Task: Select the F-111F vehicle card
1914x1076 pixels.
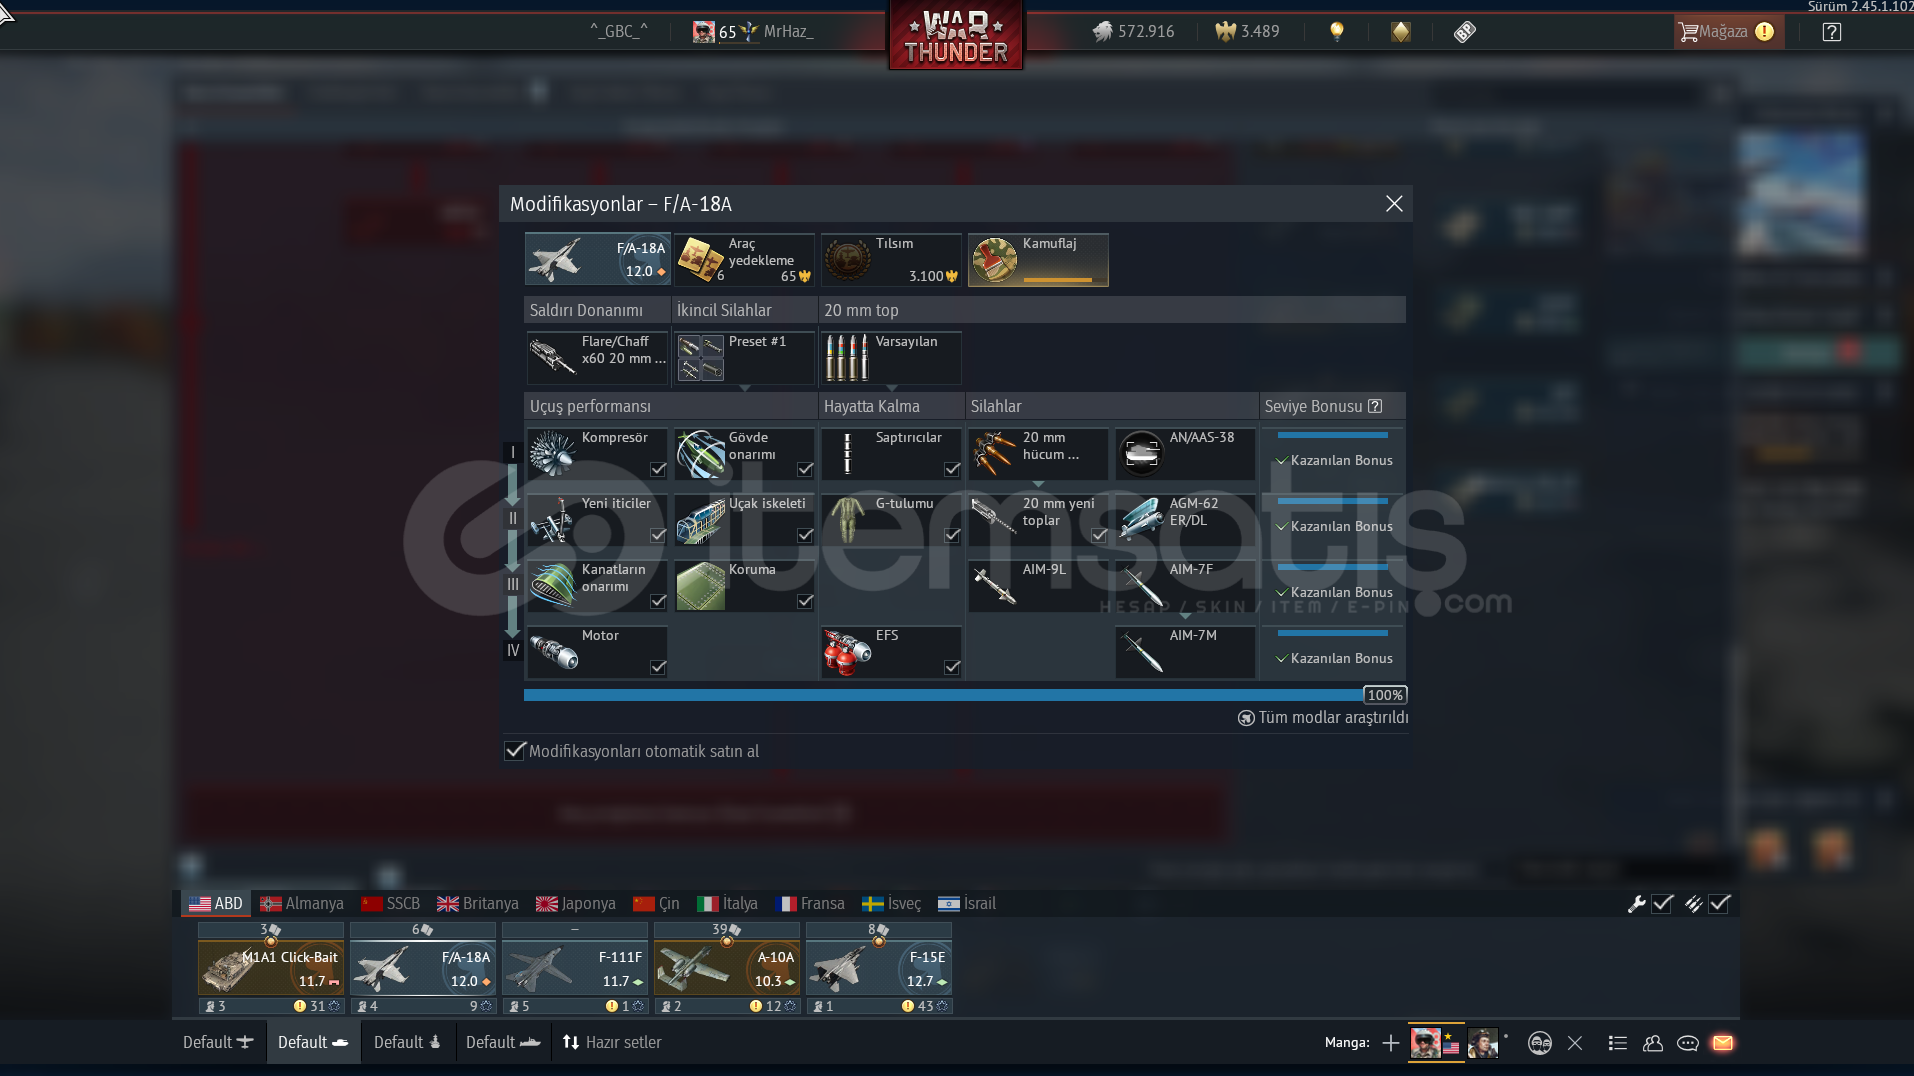Action: point(575,968)
